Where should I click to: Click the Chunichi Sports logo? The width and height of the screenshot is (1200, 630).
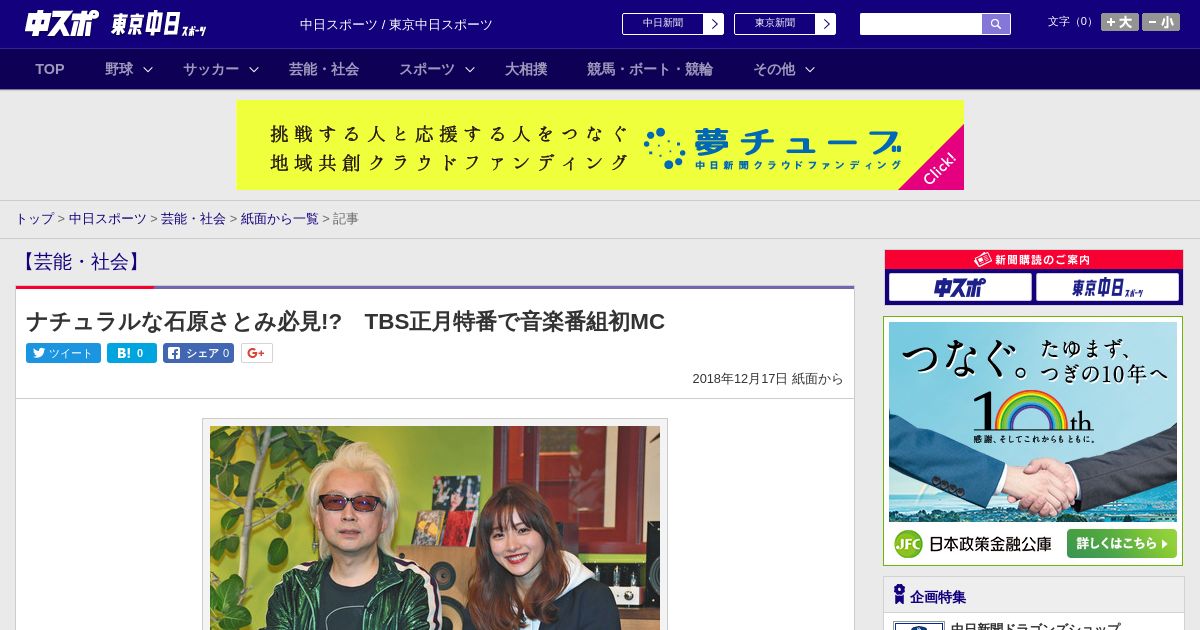point(62,23)
